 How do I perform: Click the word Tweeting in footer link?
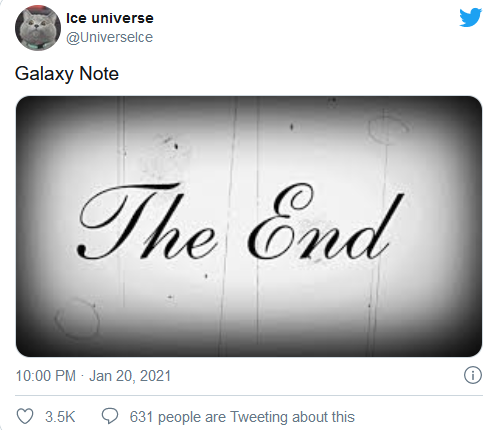click(x=259, y=417)
